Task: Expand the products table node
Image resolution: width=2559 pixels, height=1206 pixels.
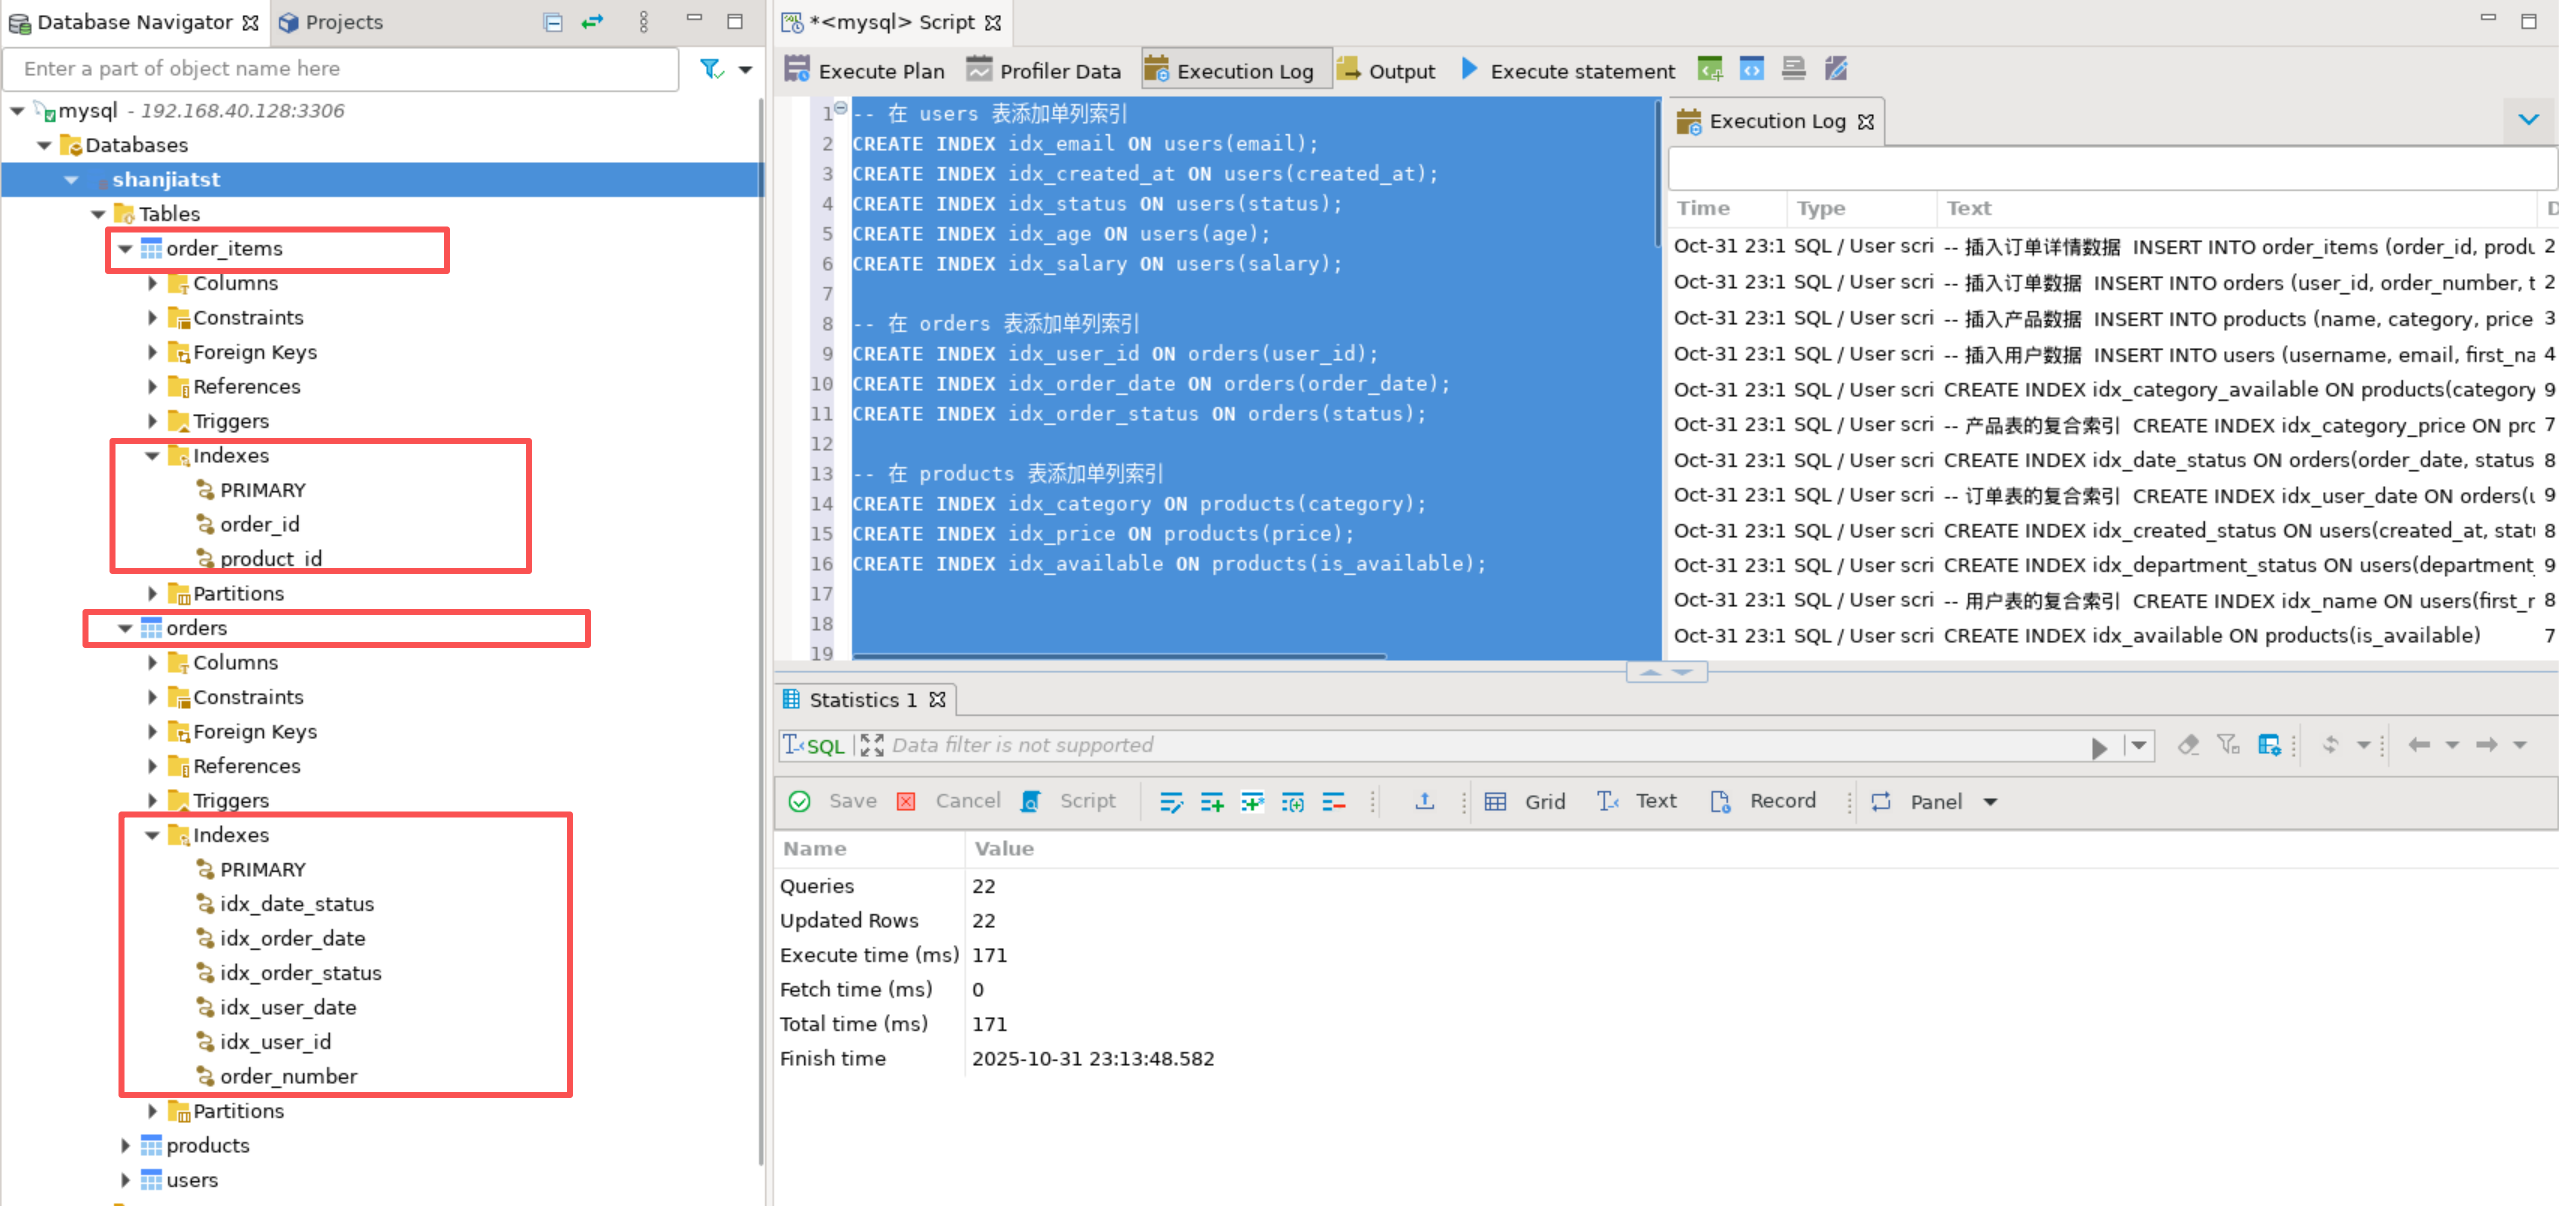Action: 125,1145
